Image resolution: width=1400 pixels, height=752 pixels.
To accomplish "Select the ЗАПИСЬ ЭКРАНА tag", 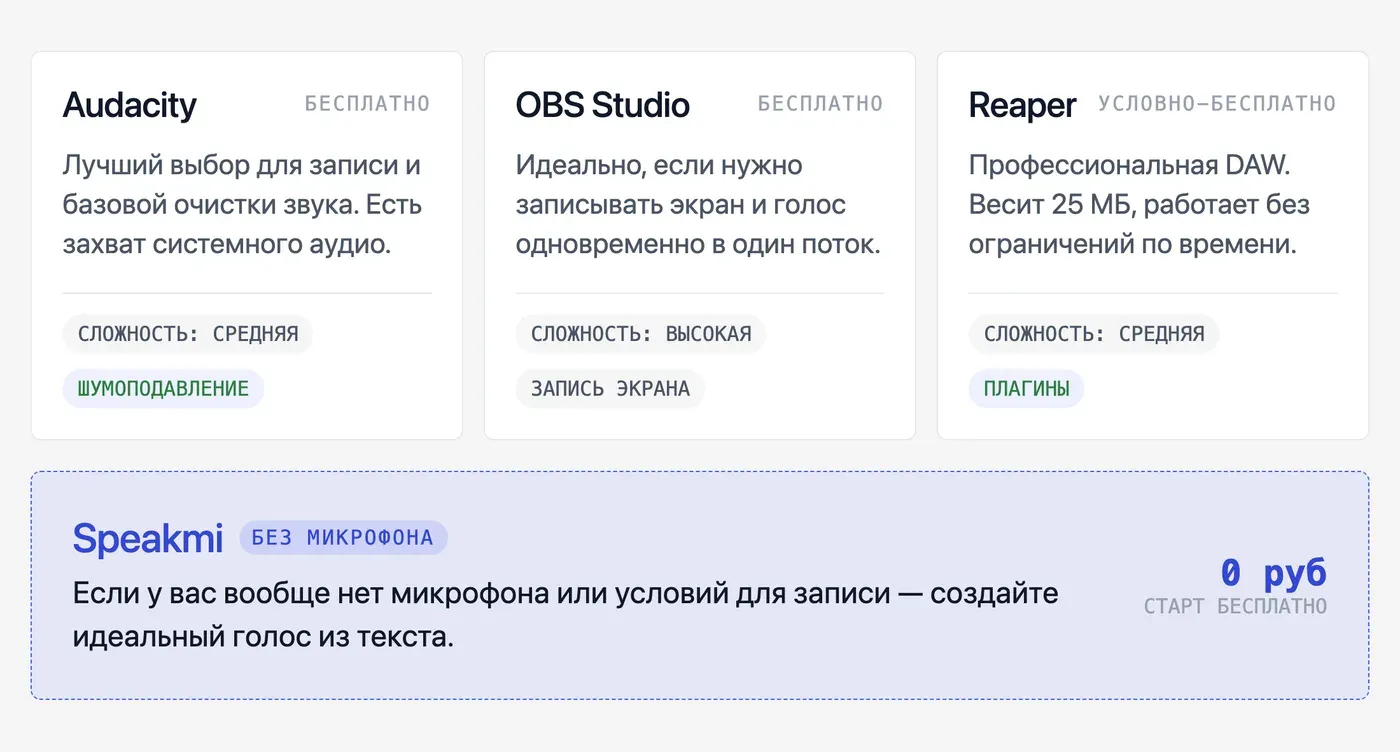I will (610, 389).
